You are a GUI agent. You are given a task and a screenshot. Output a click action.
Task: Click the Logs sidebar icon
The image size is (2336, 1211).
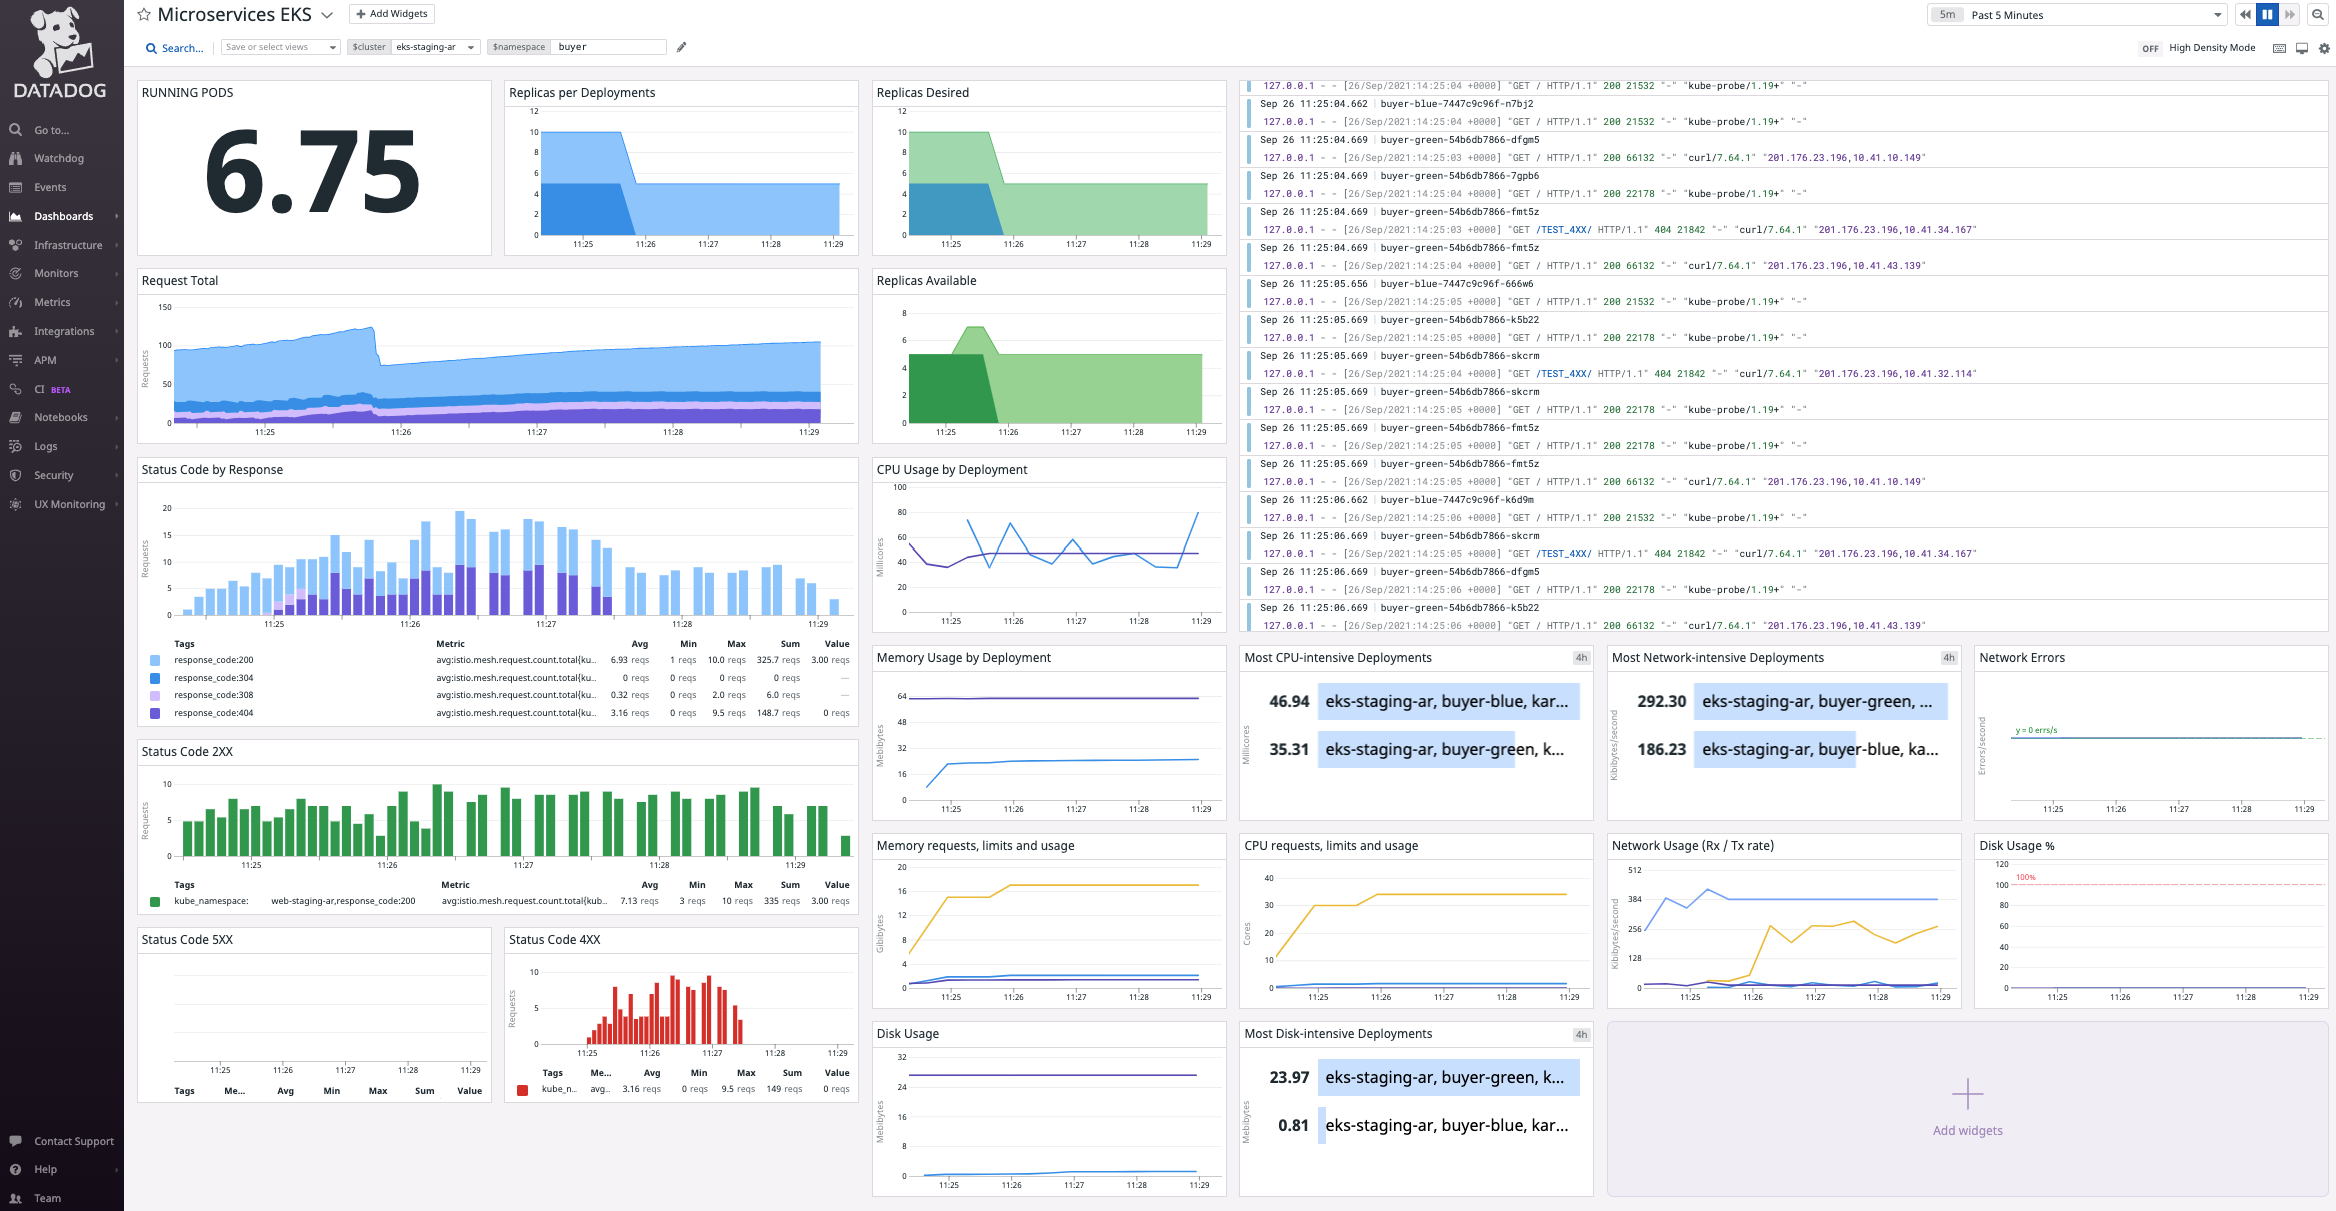point(15,446)
